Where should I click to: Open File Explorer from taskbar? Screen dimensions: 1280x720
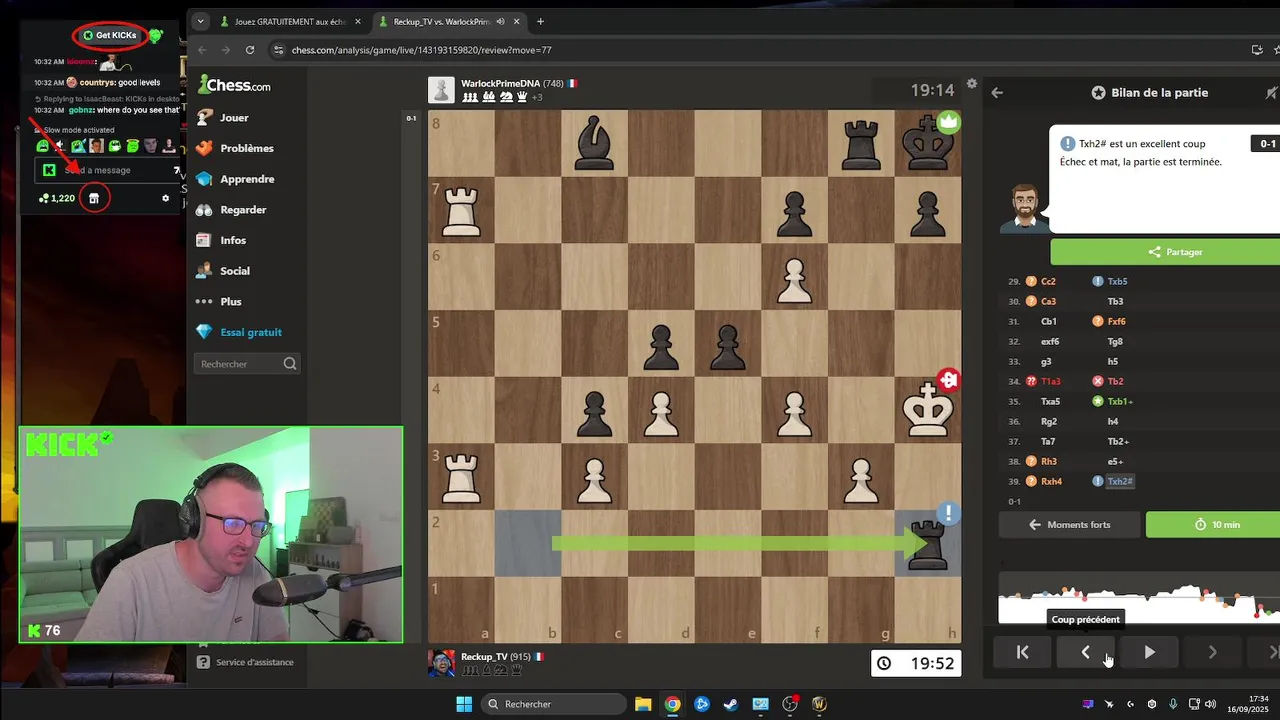(x=643, y=704)
